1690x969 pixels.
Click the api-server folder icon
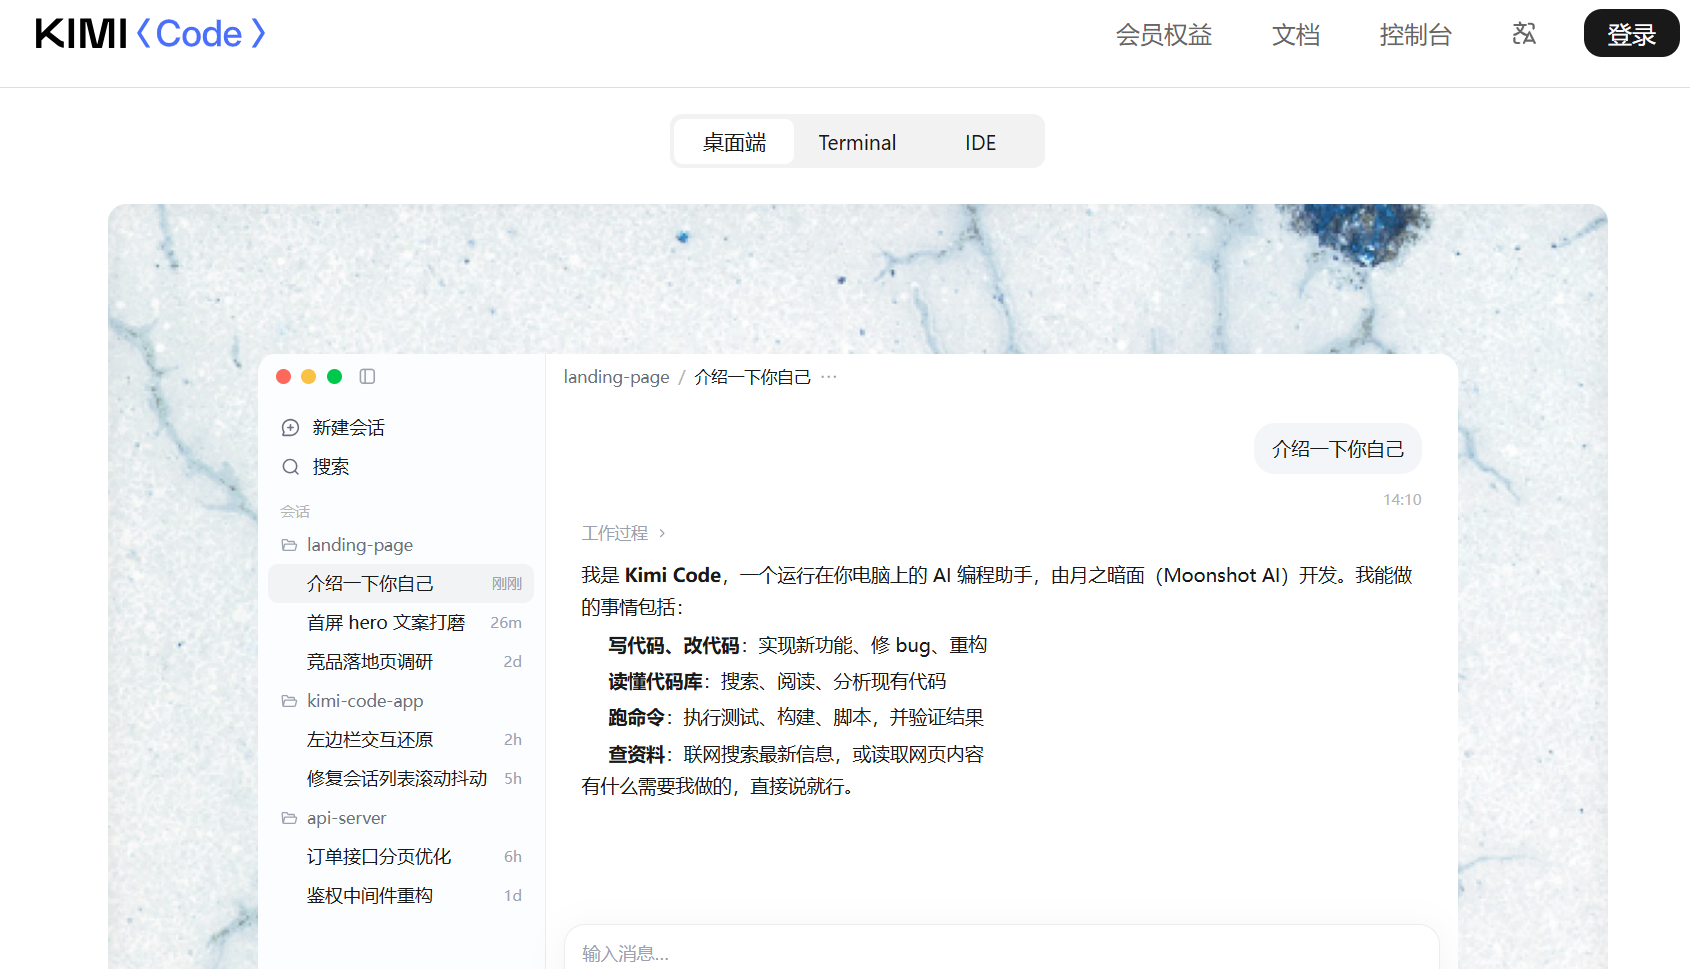289,818
